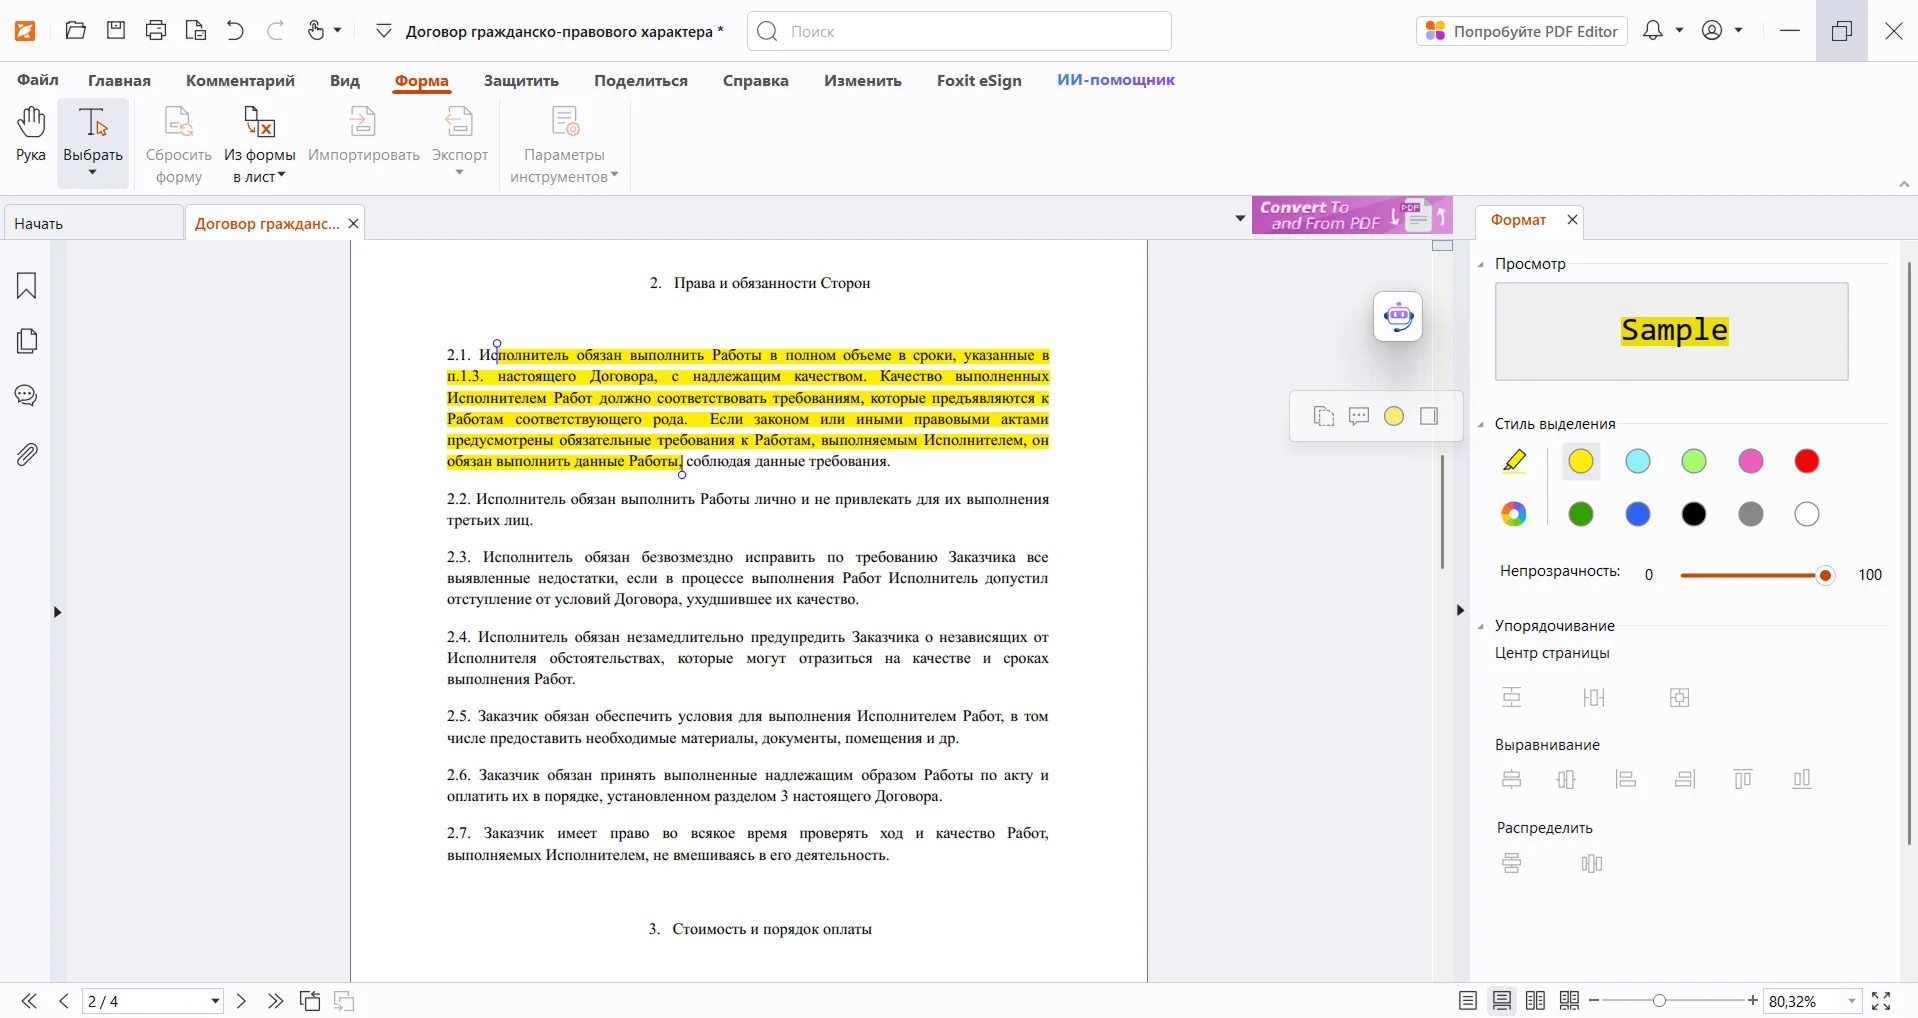Center vertically on page icon
Viewport: 1918px width, 1018px height.
point(1512,697)
